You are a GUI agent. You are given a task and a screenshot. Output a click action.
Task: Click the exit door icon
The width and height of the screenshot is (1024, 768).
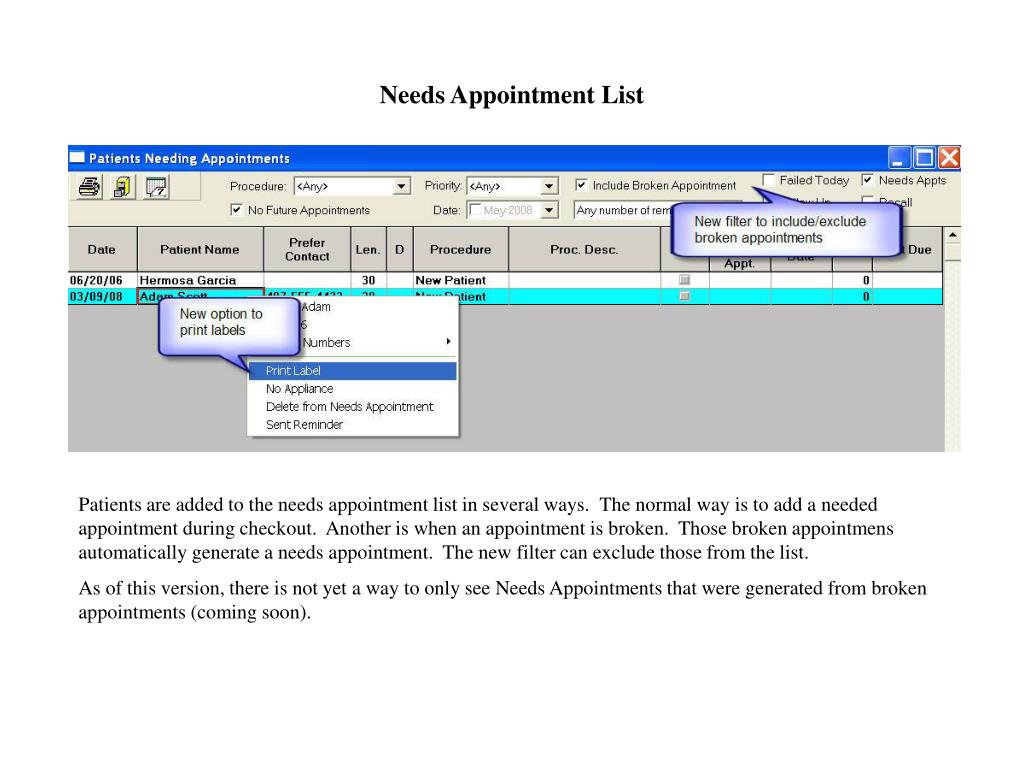pos(122,187)
